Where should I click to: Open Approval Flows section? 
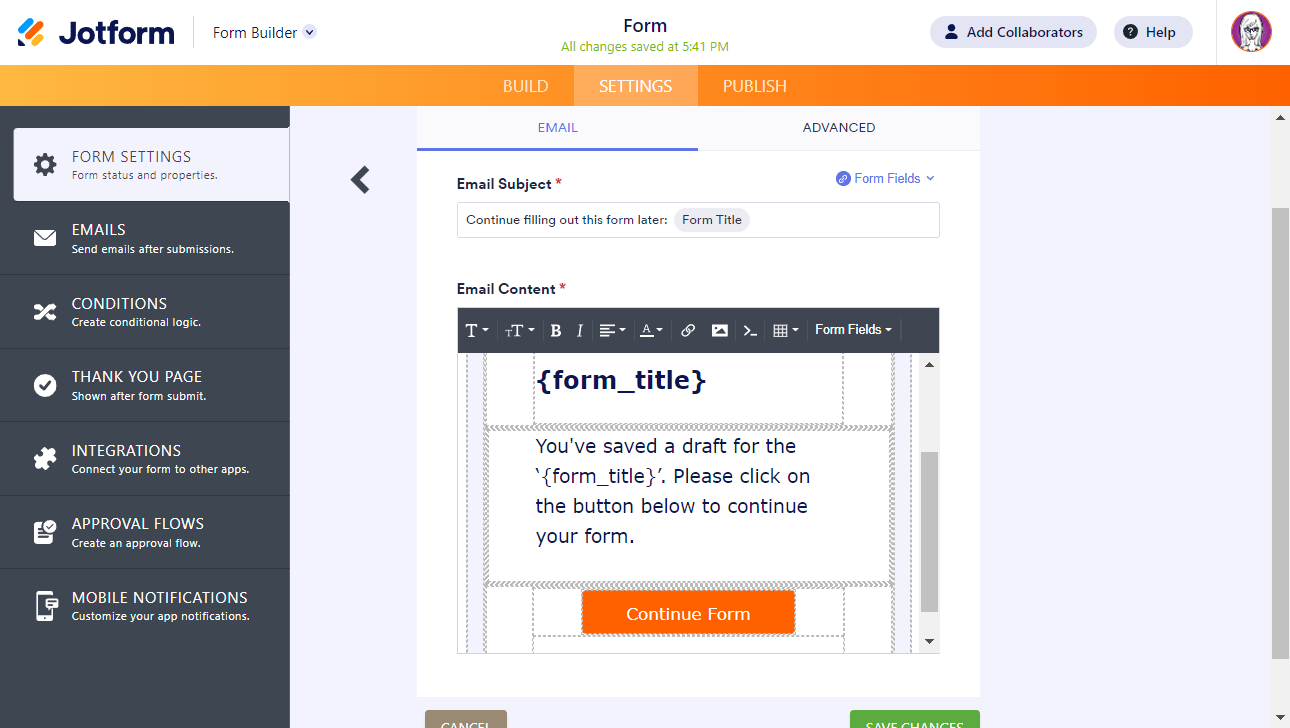click(145, 532)
